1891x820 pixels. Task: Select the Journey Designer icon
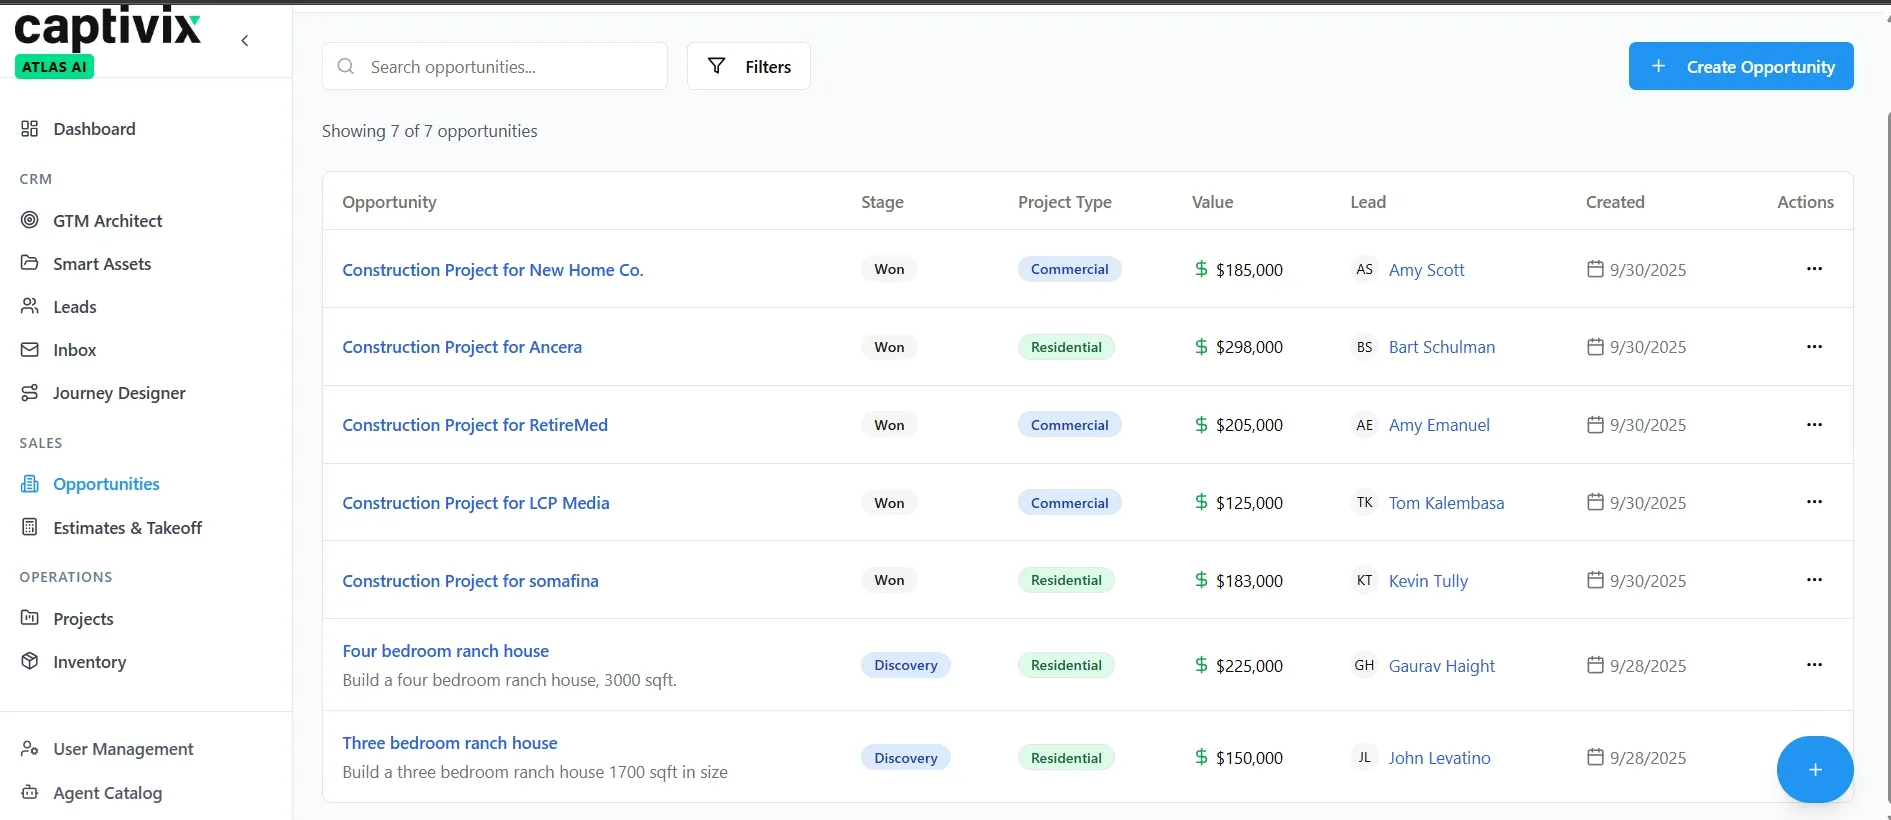pyautogui.click(x=30, y=392)
